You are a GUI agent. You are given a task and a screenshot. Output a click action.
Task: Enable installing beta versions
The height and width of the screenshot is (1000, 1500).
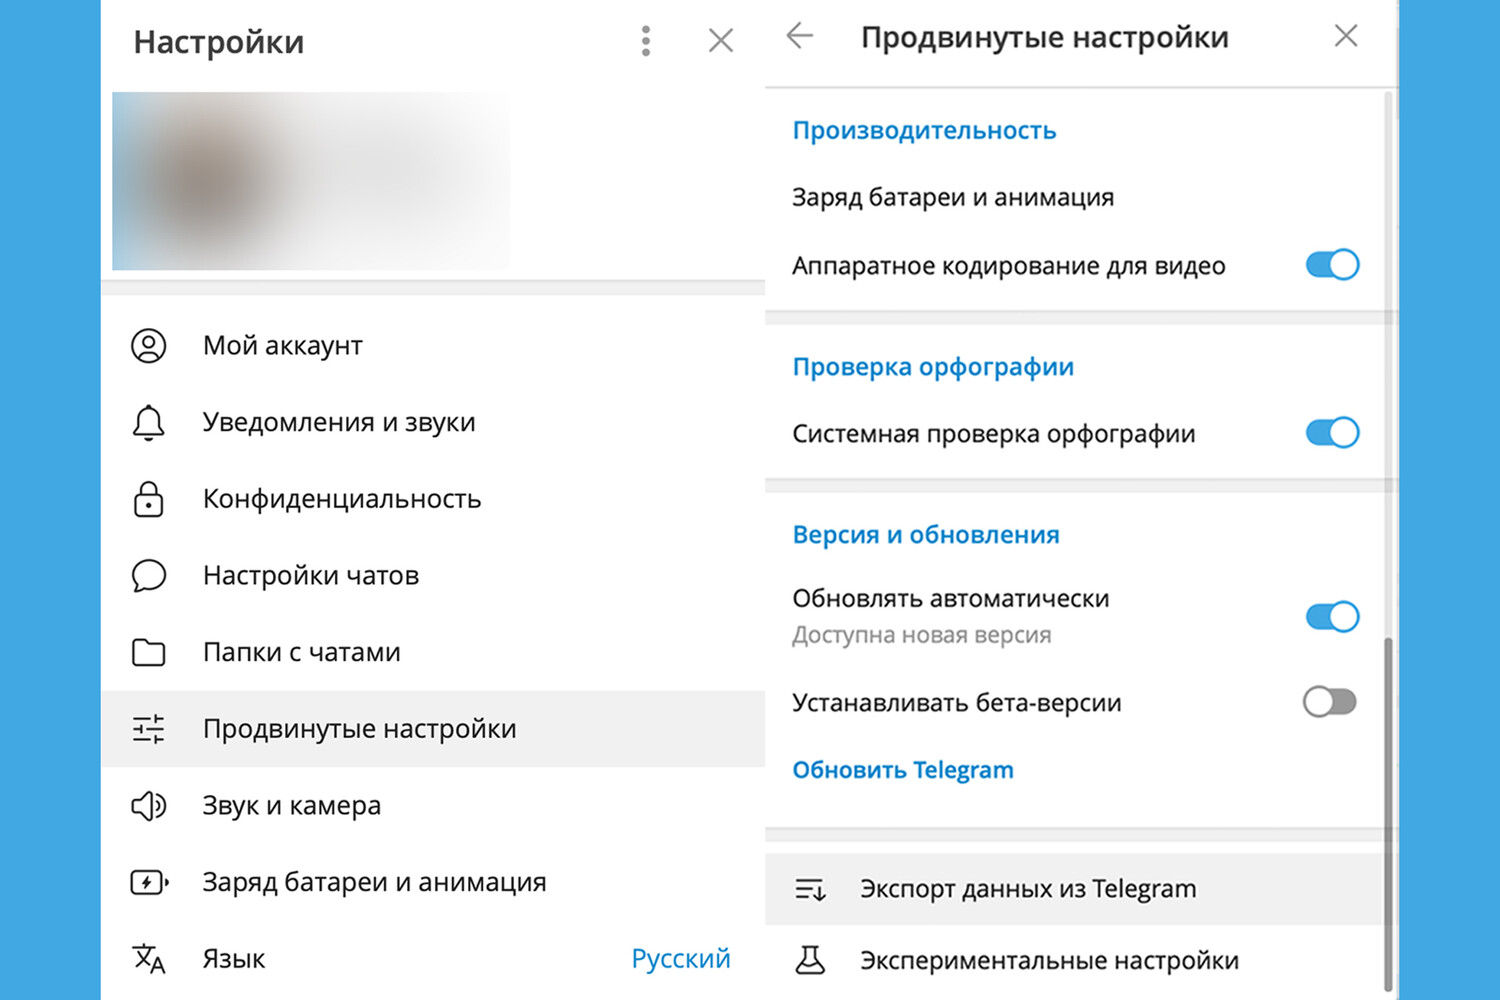click(1329, 702)
